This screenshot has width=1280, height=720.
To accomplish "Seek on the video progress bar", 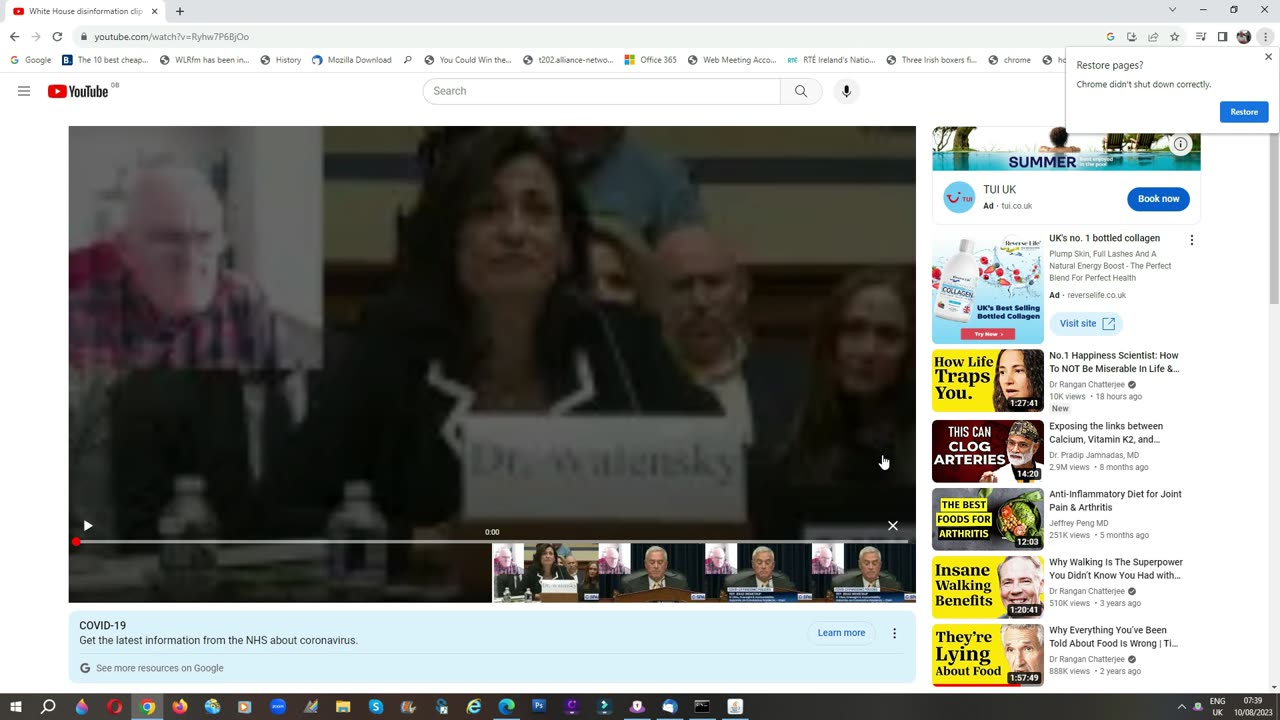I will (492, 542).
